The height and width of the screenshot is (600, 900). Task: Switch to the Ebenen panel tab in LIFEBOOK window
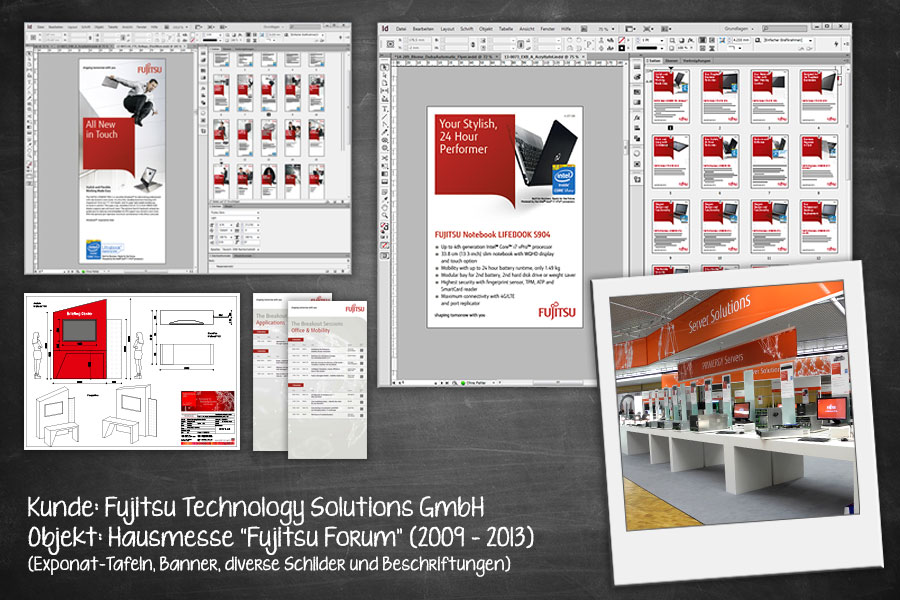[672, 60]
